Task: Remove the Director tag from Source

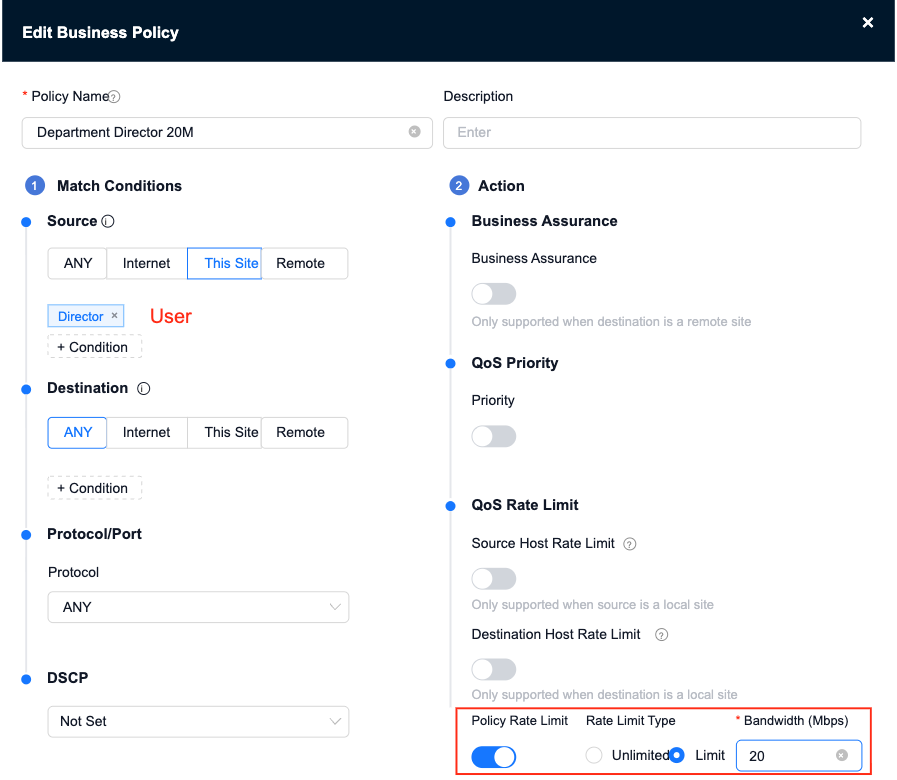Action: [x=114, y=315]
